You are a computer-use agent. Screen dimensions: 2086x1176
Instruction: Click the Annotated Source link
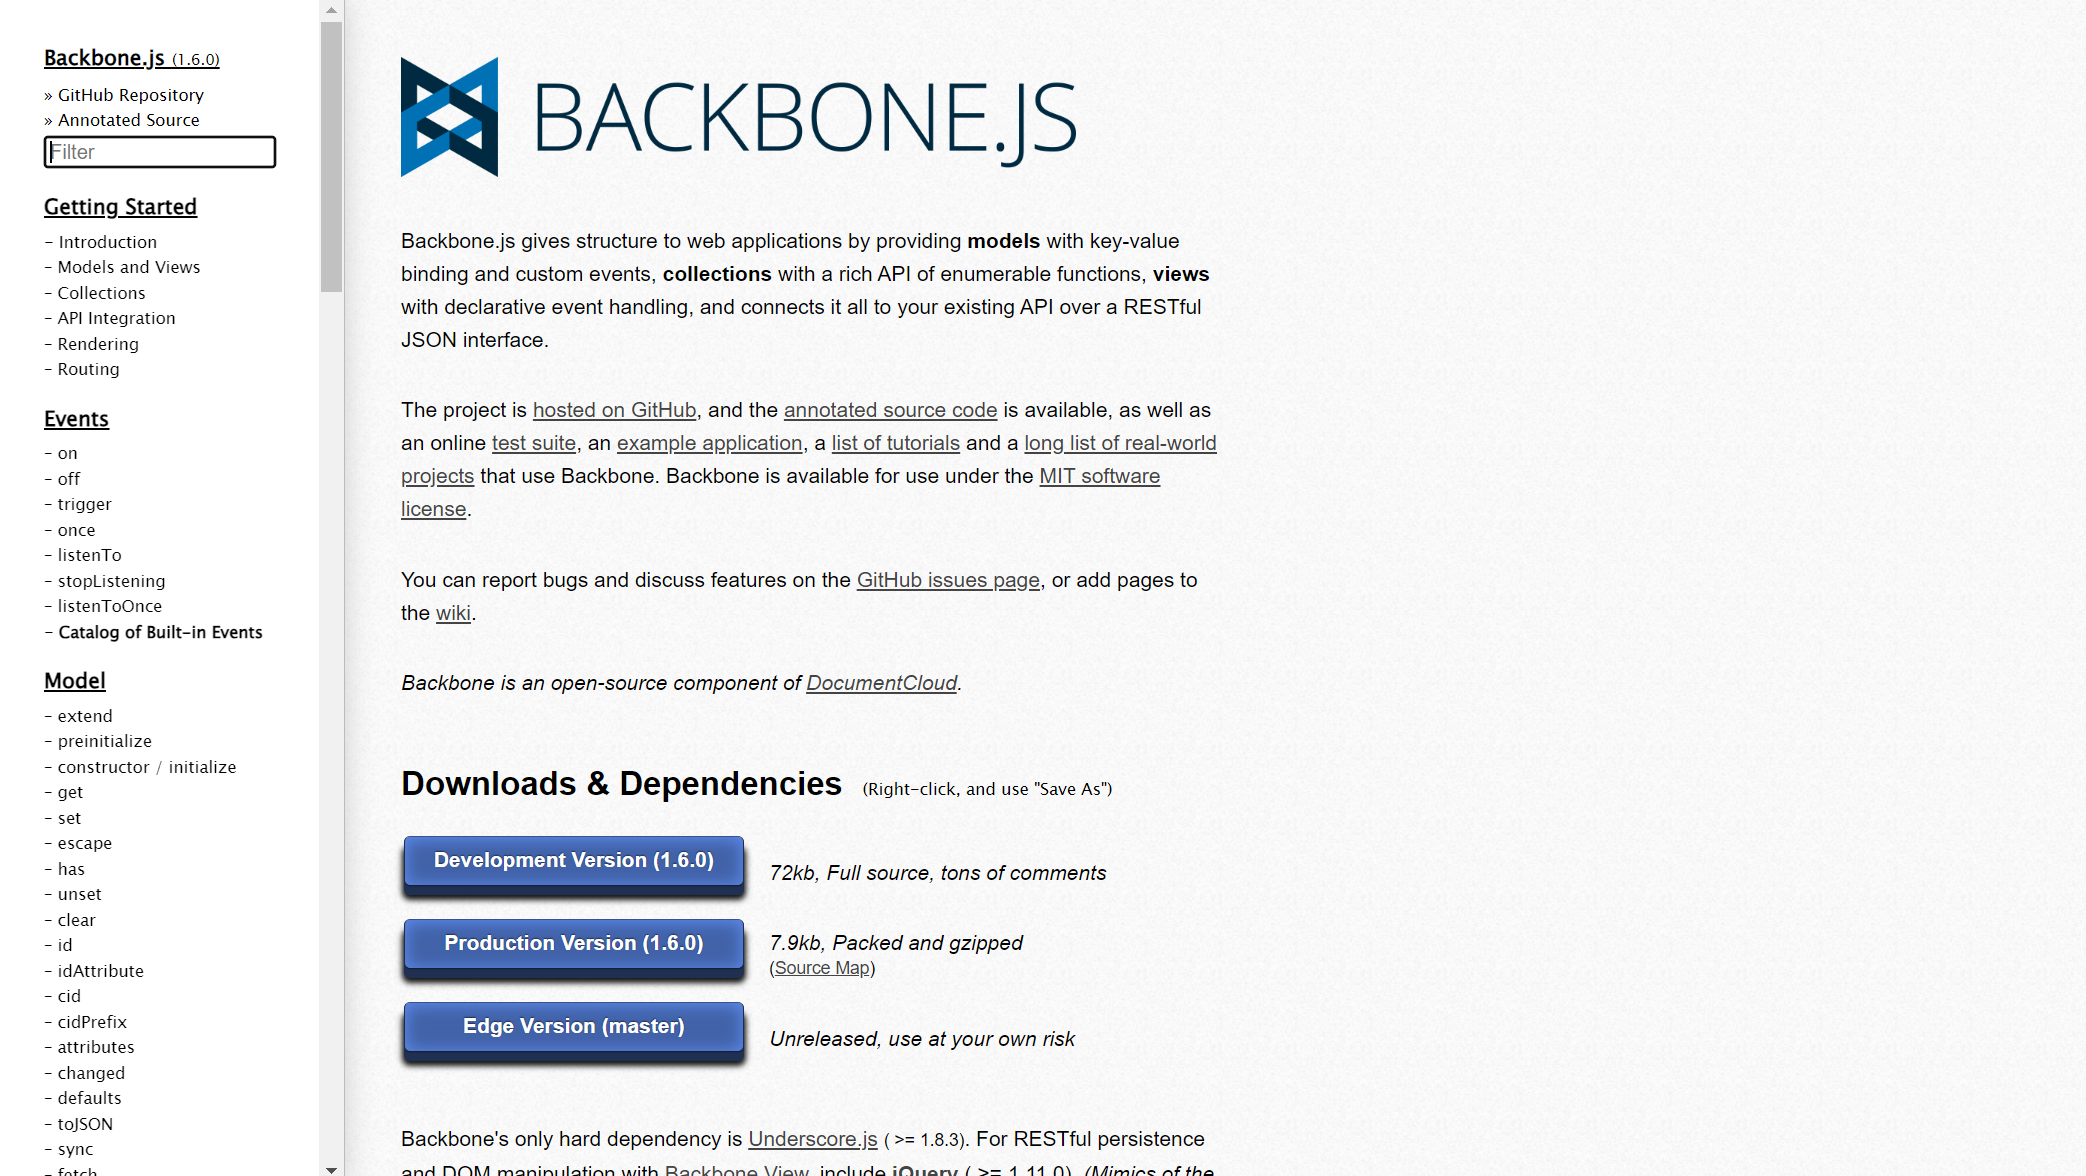pos(128,119)
